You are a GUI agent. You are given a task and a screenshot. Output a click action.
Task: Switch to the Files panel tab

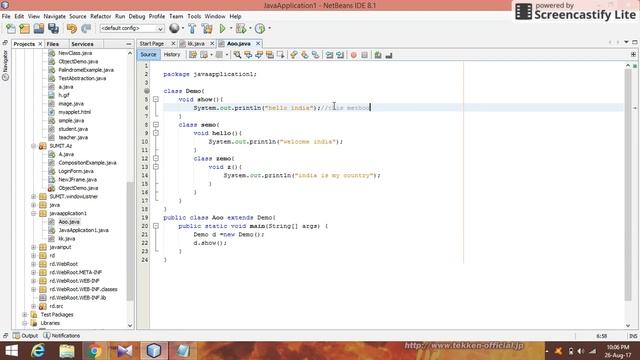pyautogui.click(x=53, y=44)
